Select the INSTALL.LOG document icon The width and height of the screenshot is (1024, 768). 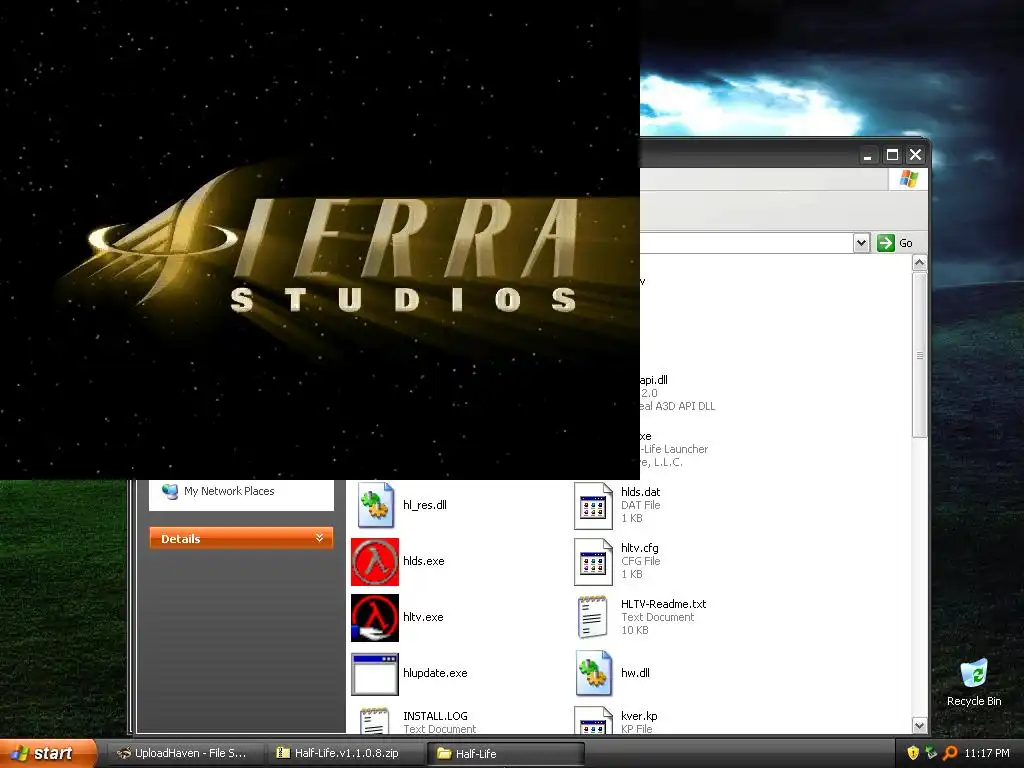click(375, 720)
